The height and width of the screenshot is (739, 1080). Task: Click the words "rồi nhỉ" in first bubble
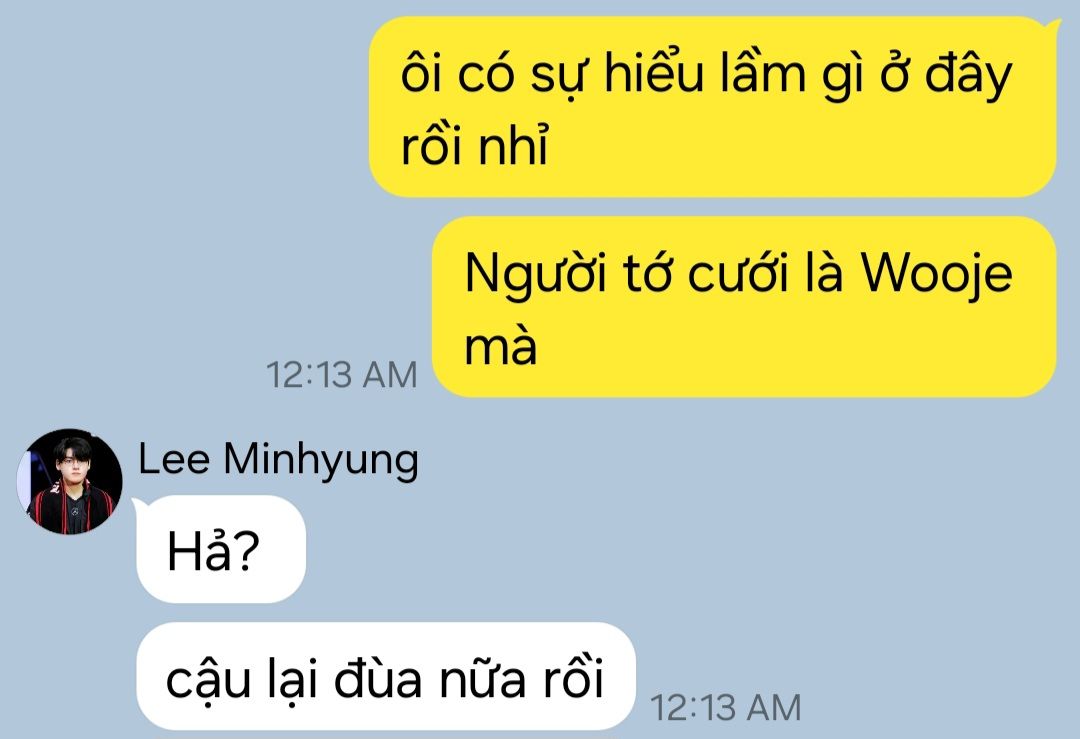(475, 147)
